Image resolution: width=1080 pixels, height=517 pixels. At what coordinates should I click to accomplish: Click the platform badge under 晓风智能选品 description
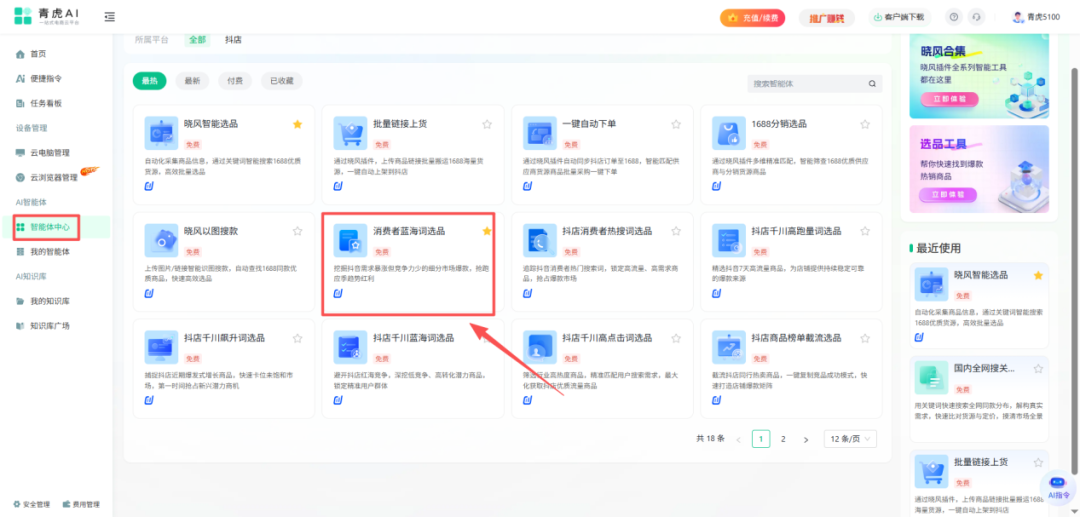(x=149, y=186)
